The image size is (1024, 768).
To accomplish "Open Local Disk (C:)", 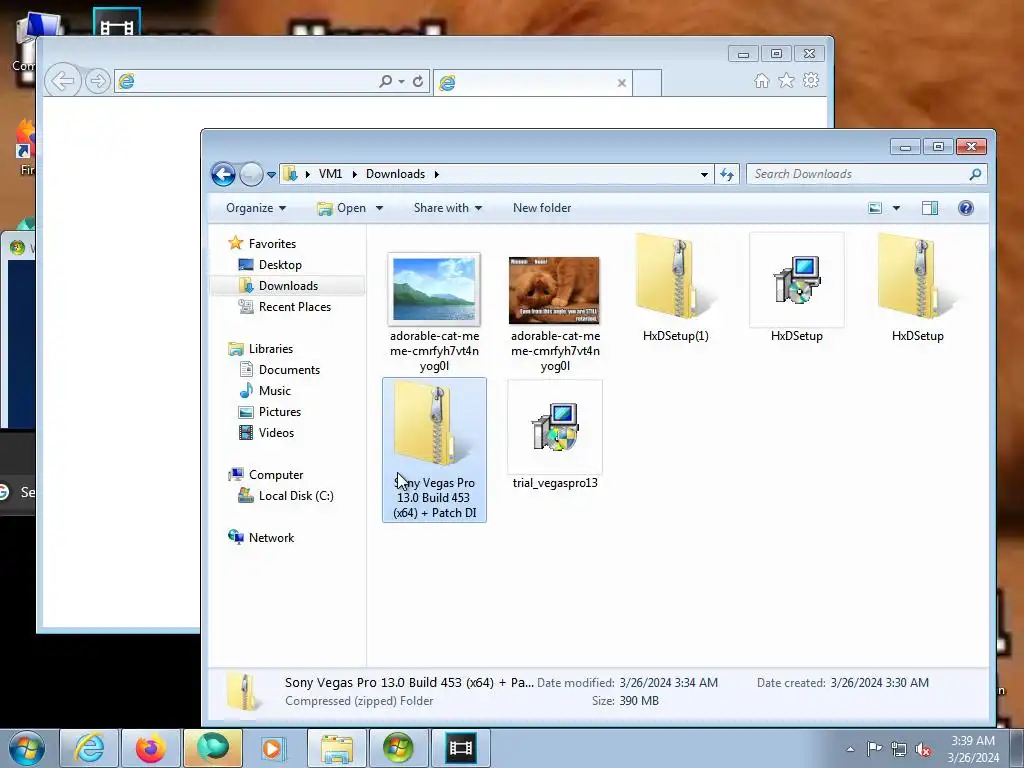I will pos(296,496).
